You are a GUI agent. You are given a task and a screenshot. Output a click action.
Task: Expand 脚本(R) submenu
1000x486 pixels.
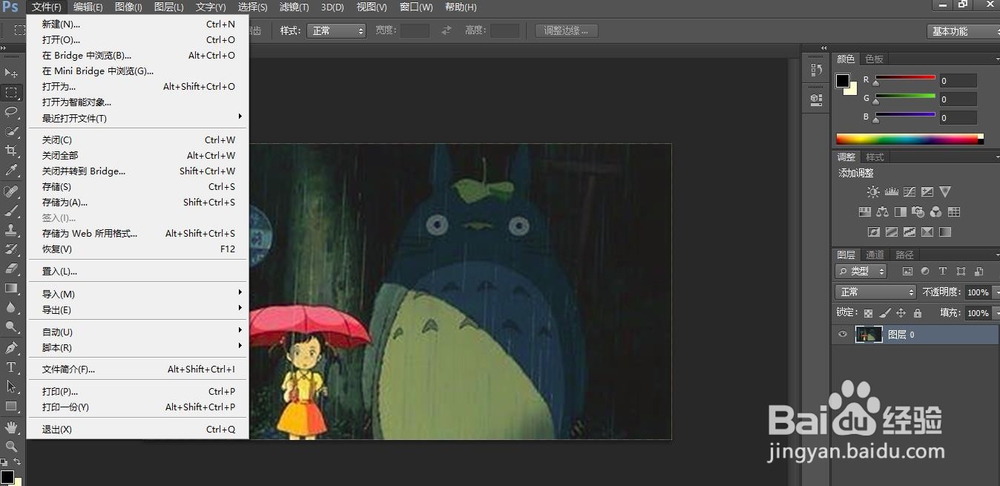click(x=138, y=348)
